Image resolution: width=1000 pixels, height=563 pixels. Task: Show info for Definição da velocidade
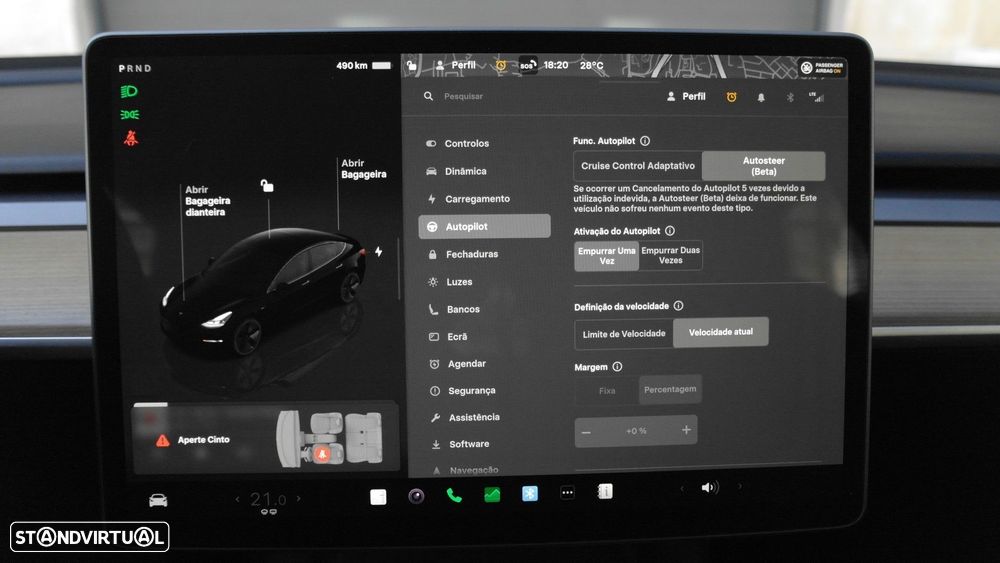[x=679, y=306]
